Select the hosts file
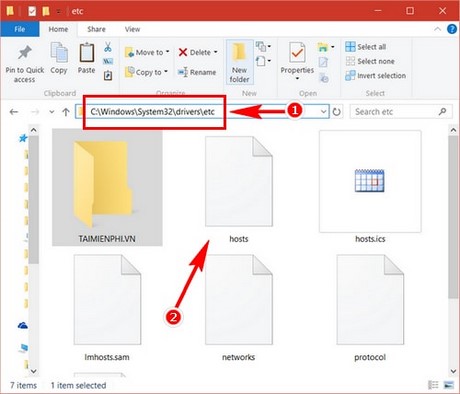 pyautogui.click(x=239, y=189)
